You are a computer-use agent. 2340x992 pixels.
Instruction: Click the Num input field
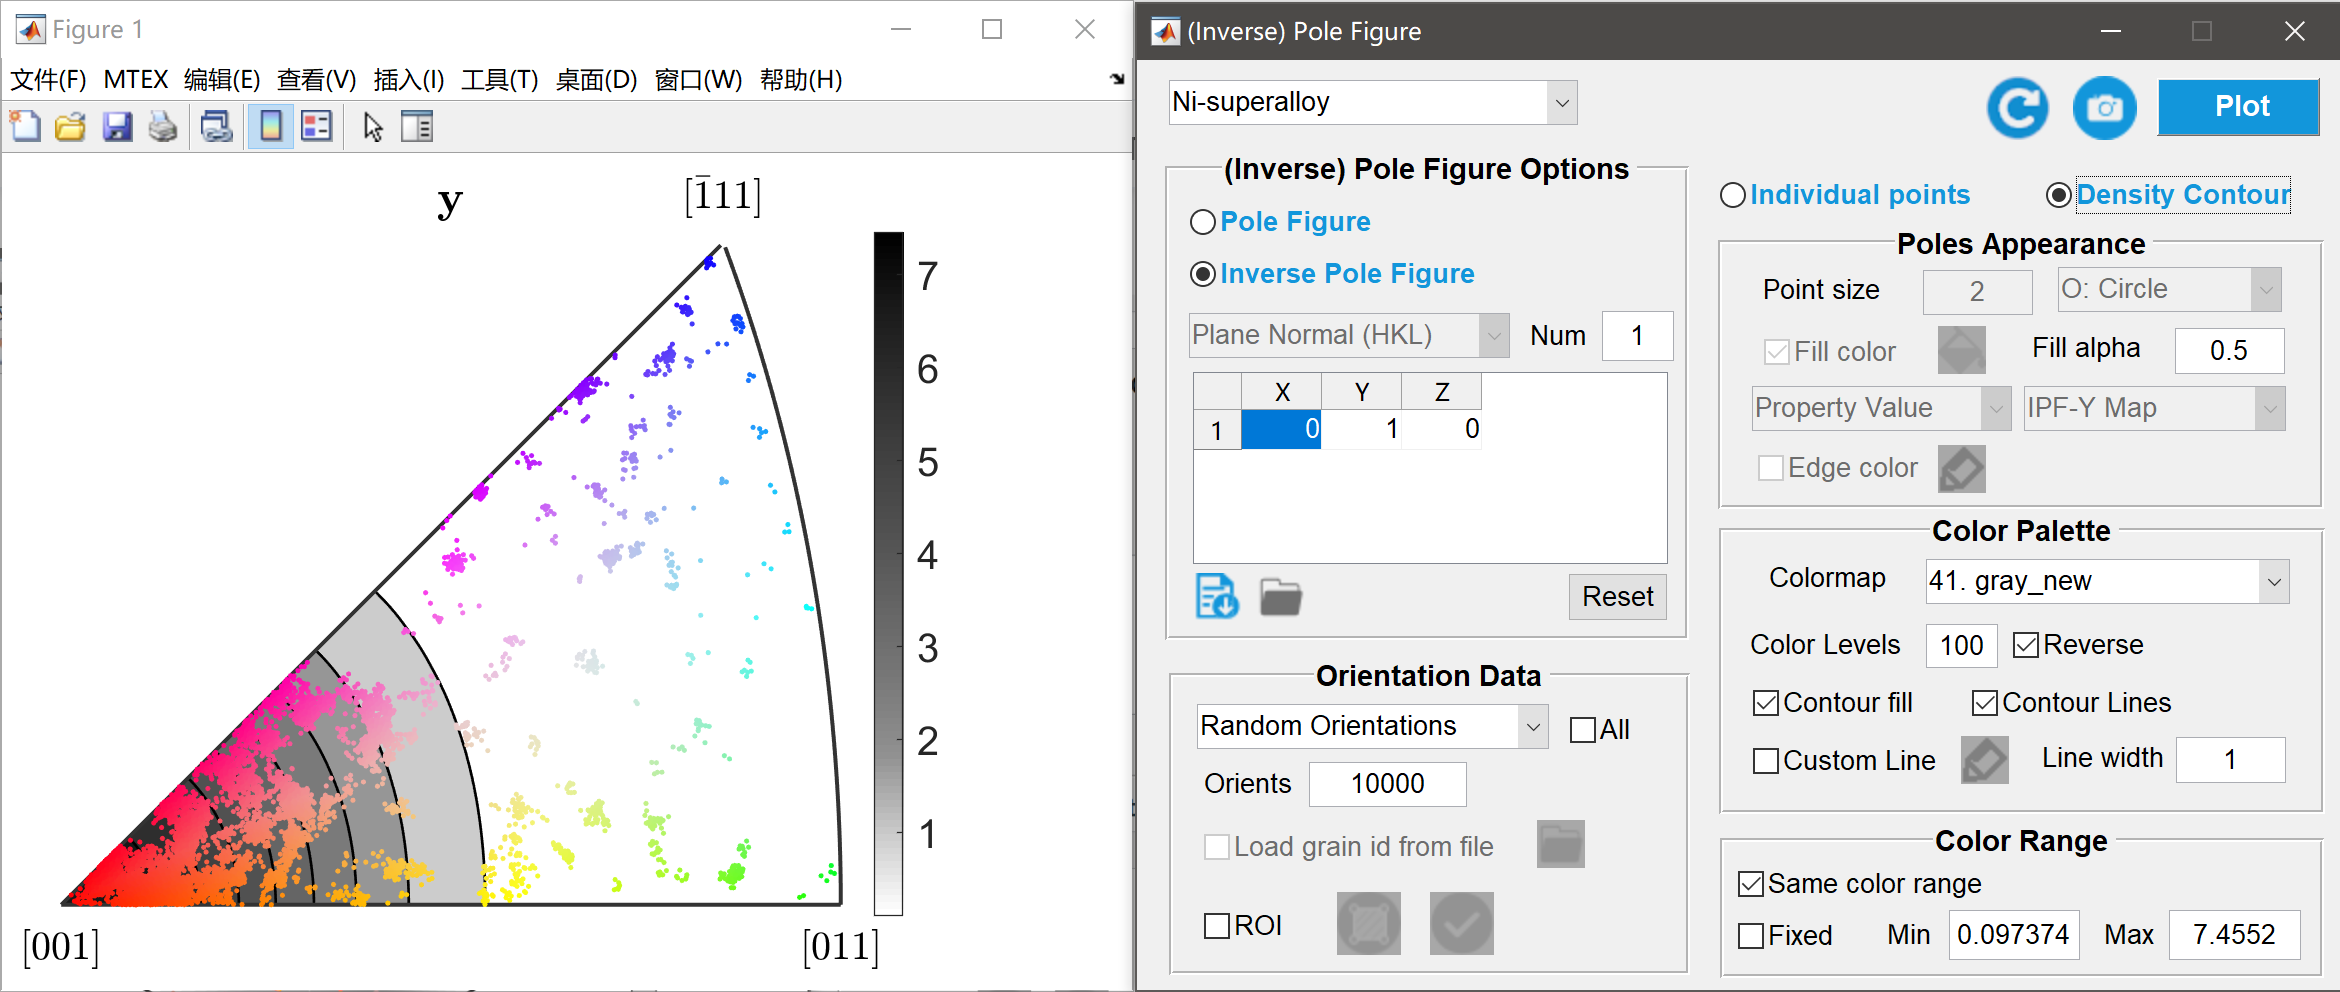(1637, 336)
